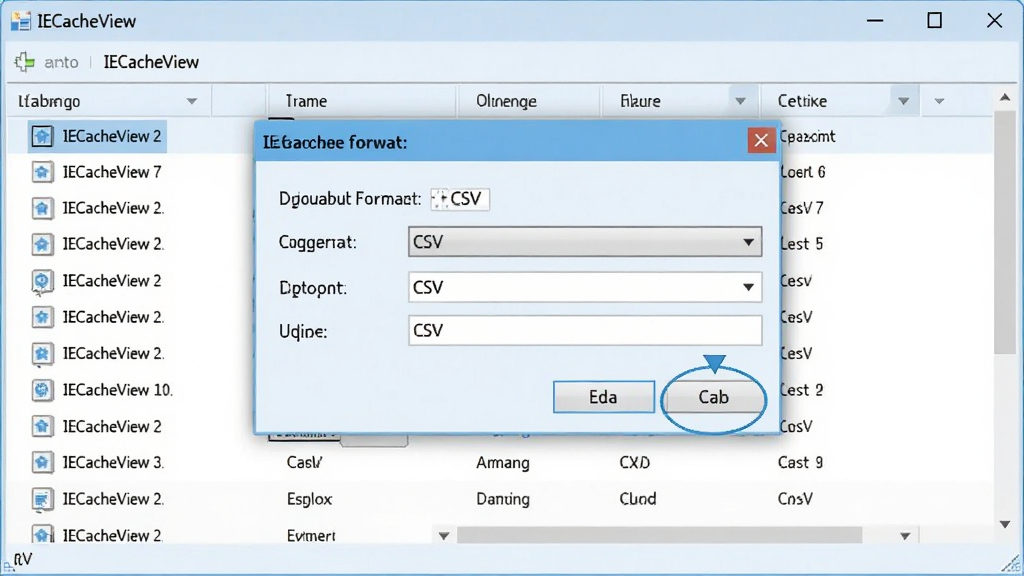Click the icon for IECacheView 10. row

(x=42, y=390)
